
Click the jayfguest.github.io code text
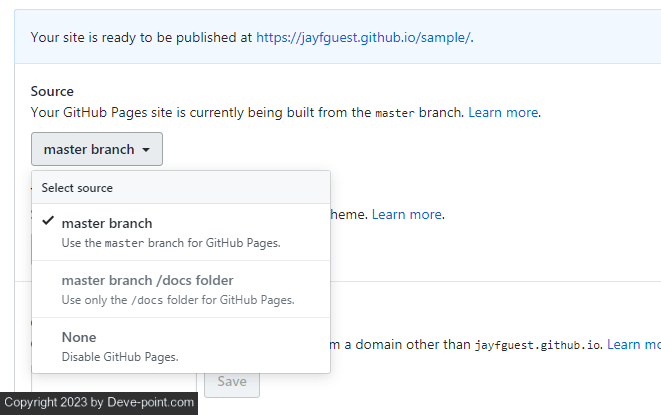(x=537, y=345)
